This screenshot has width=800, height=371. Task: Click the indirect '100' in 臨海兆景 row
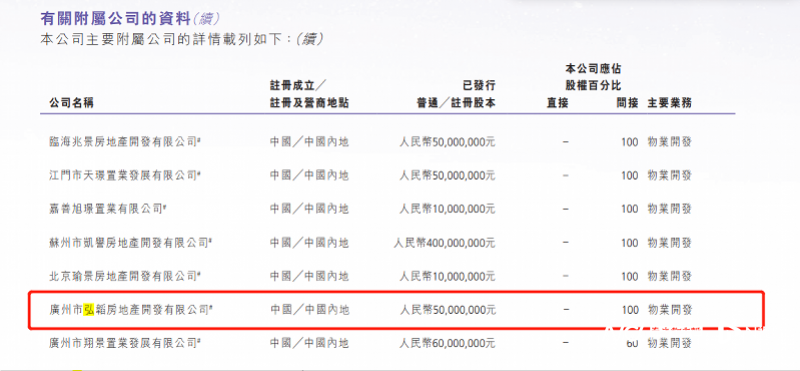(630, 142)
